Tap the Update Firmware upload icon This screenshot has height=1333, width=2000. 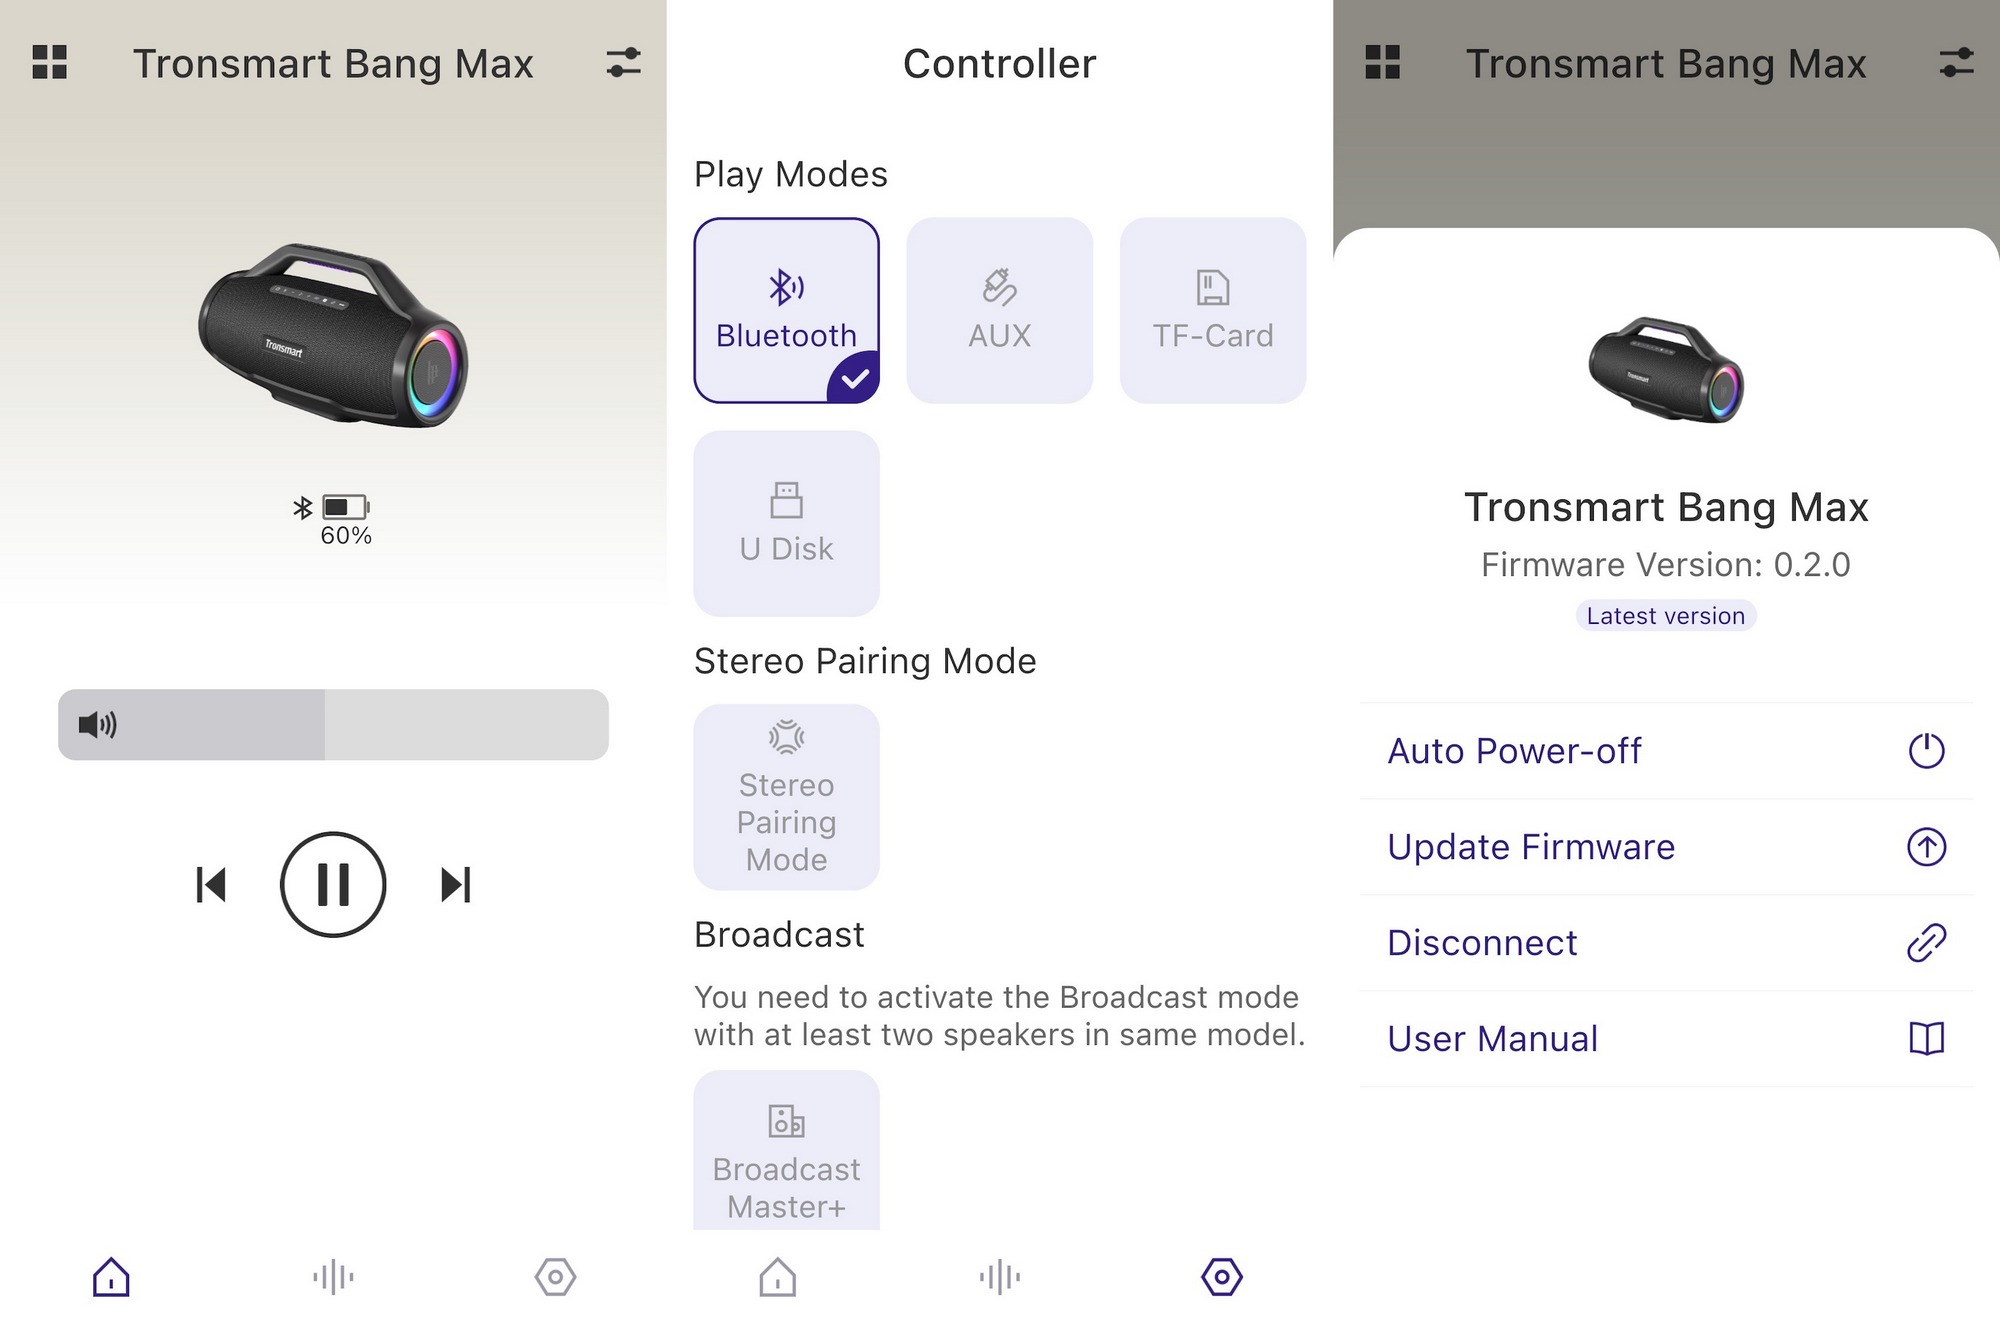1927,846
